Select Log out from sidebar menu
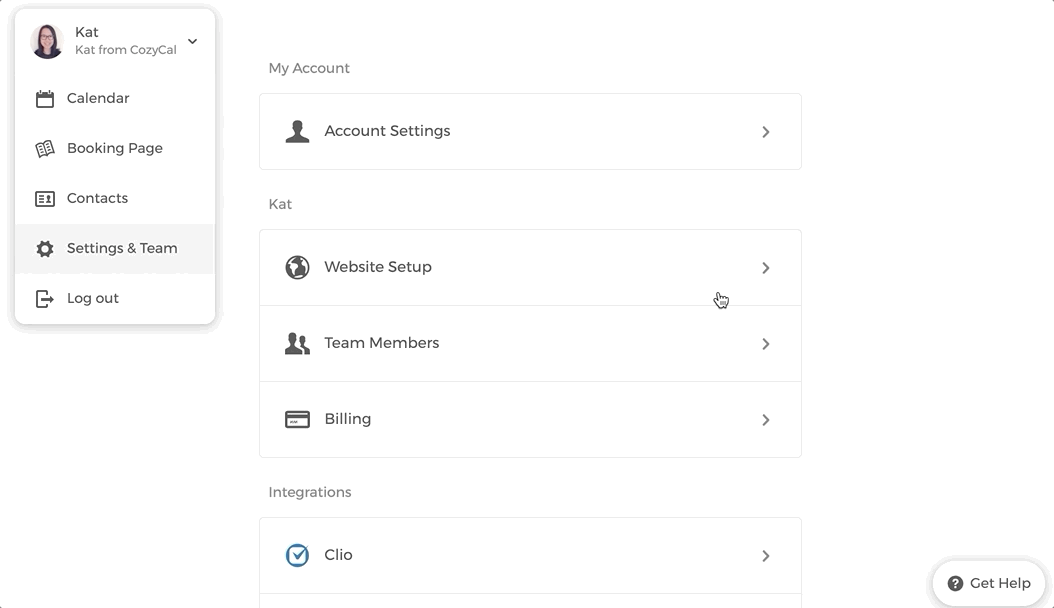This screenshot has width=1054, height=608. pos(93,299)
